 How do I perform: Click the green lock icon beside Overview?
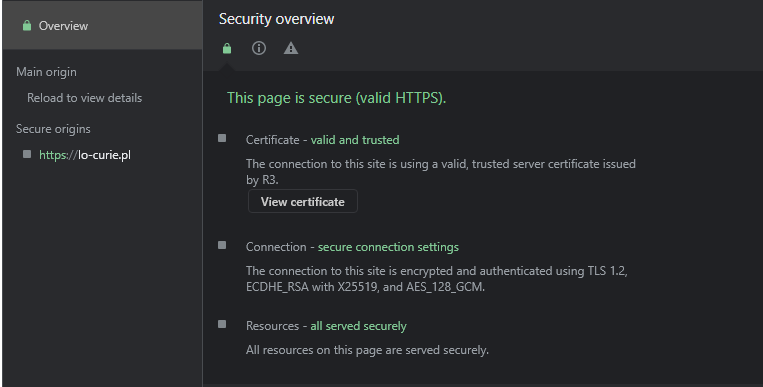27,26
